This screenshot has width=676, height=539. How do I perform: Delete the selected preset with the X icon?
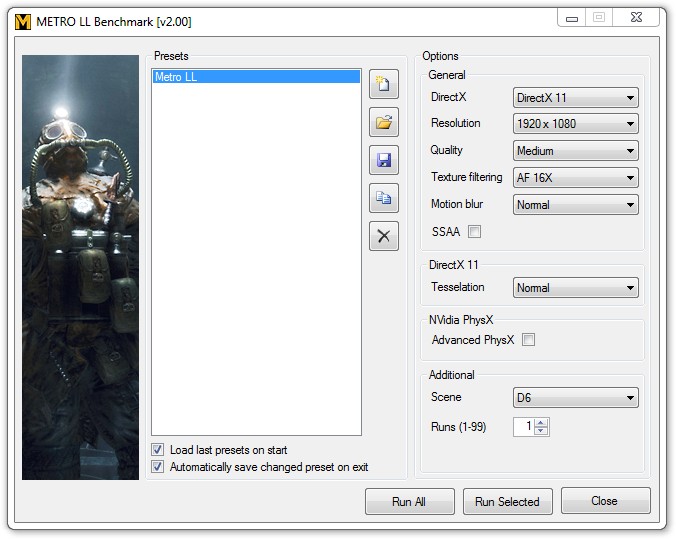click(x=384, y=236)
